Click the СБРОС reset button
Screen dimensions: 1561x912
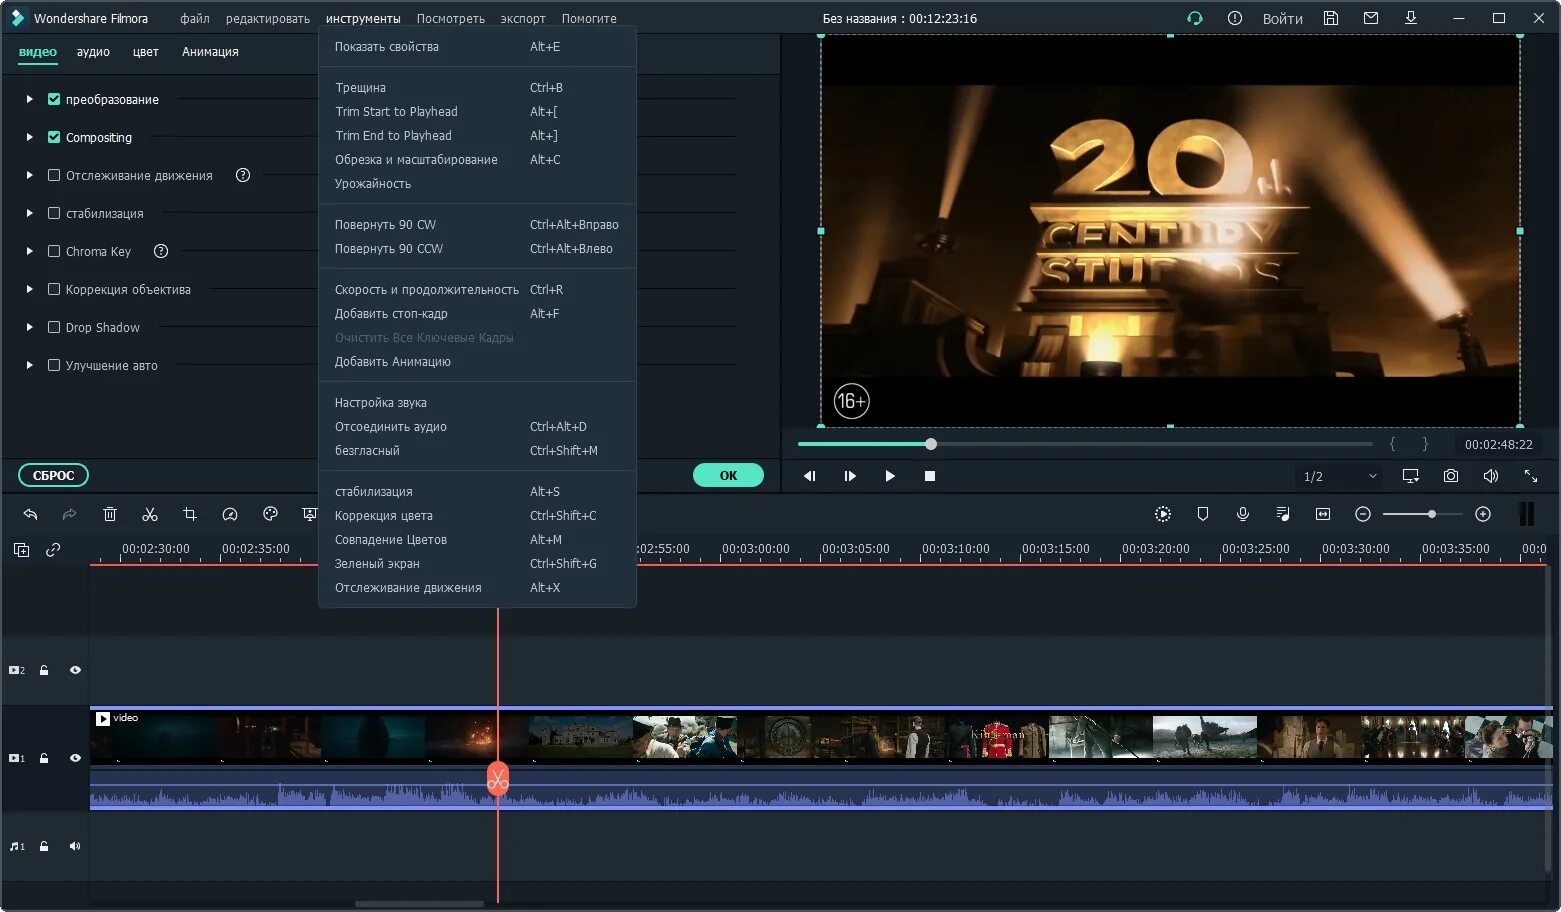pos(53,475)
